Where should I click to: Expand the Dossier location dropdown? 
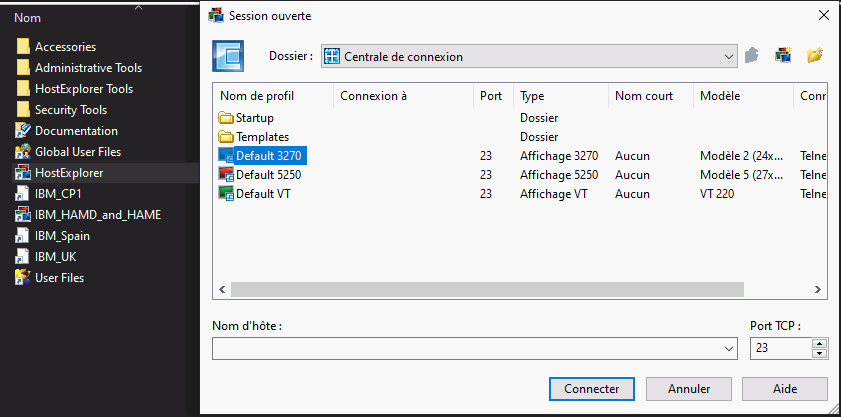729,57
